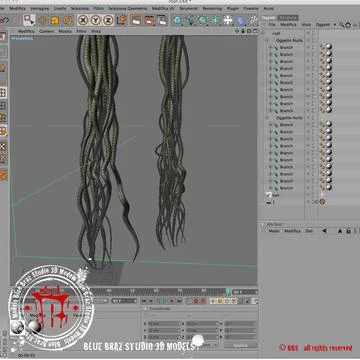Click the coordinate system cube icon
The image size is (360, 360).
[x=122, y=20]
